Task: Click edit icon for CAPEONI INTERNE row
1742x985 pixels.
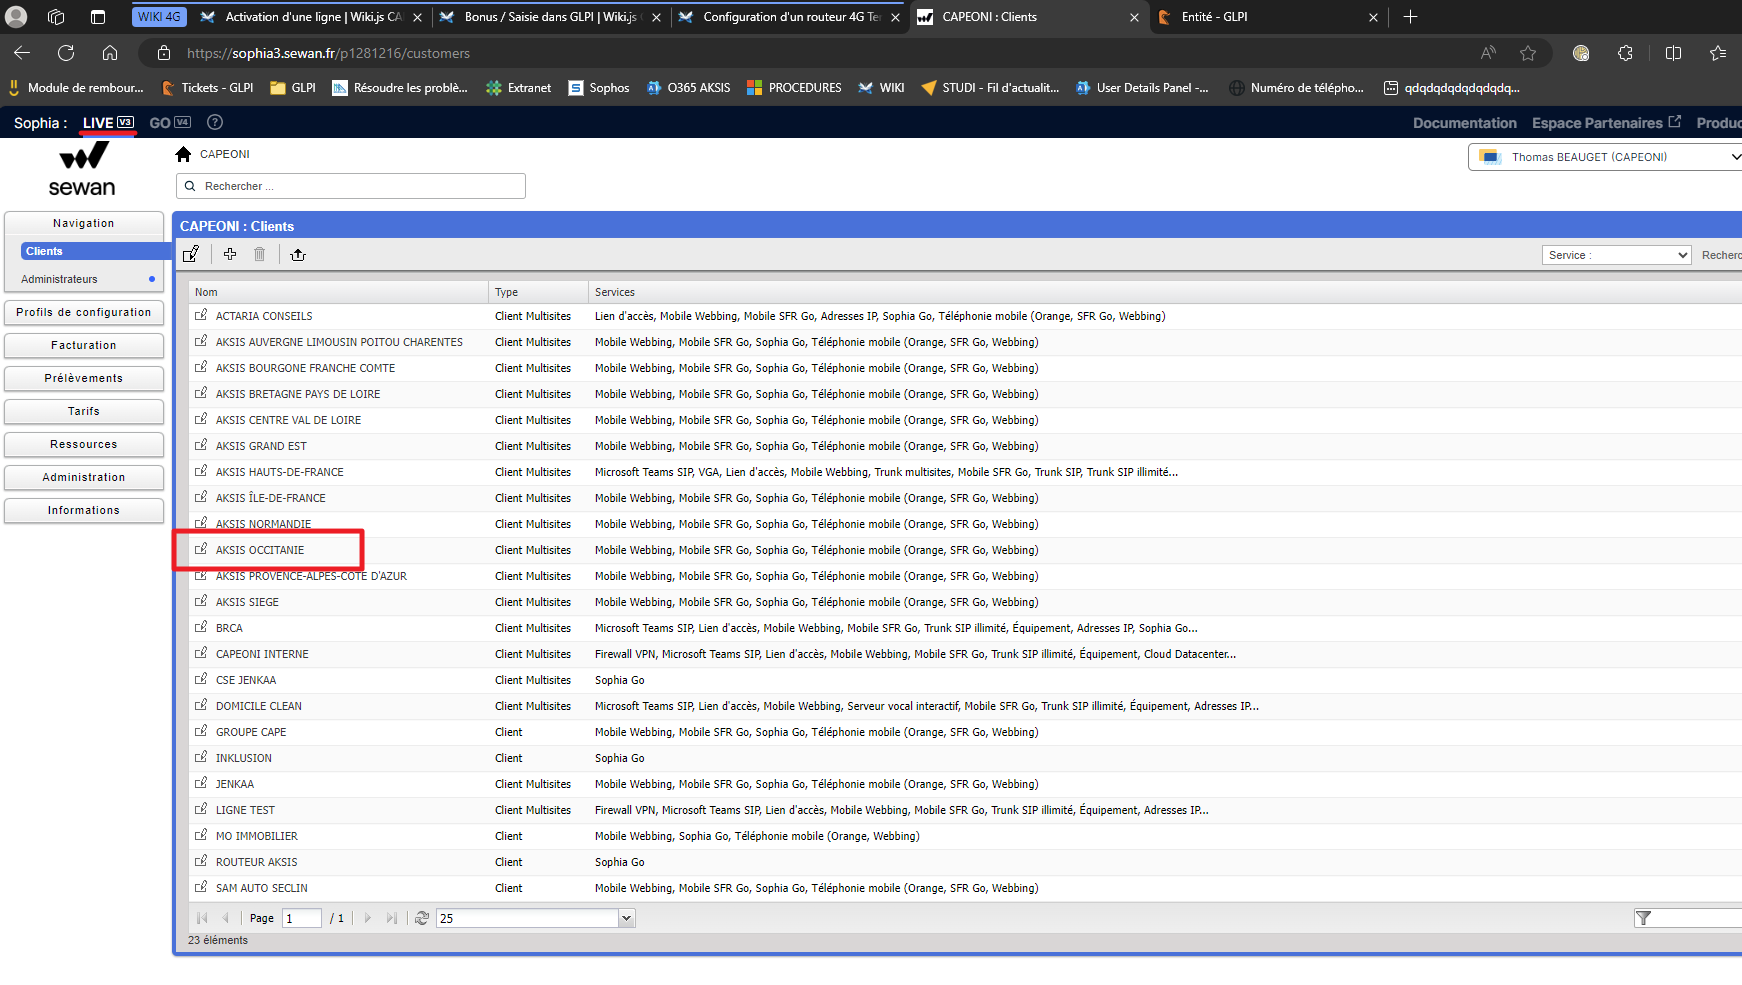Action: coord(201,653)
